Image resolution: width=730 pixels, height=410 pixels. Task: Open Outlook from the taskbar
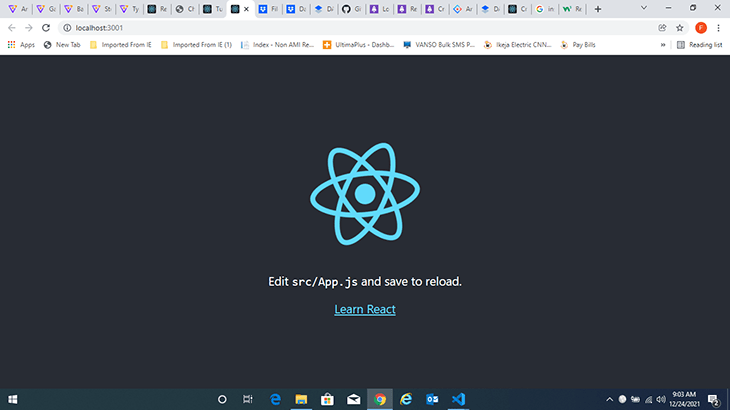(432, 399)
